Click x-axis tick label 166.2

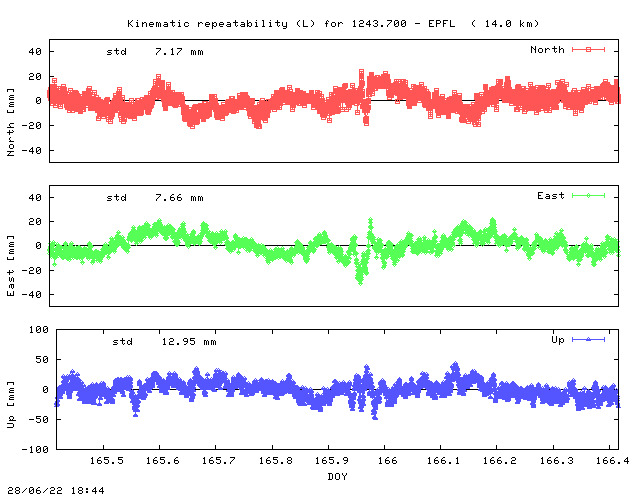click(x=500, y=460)
